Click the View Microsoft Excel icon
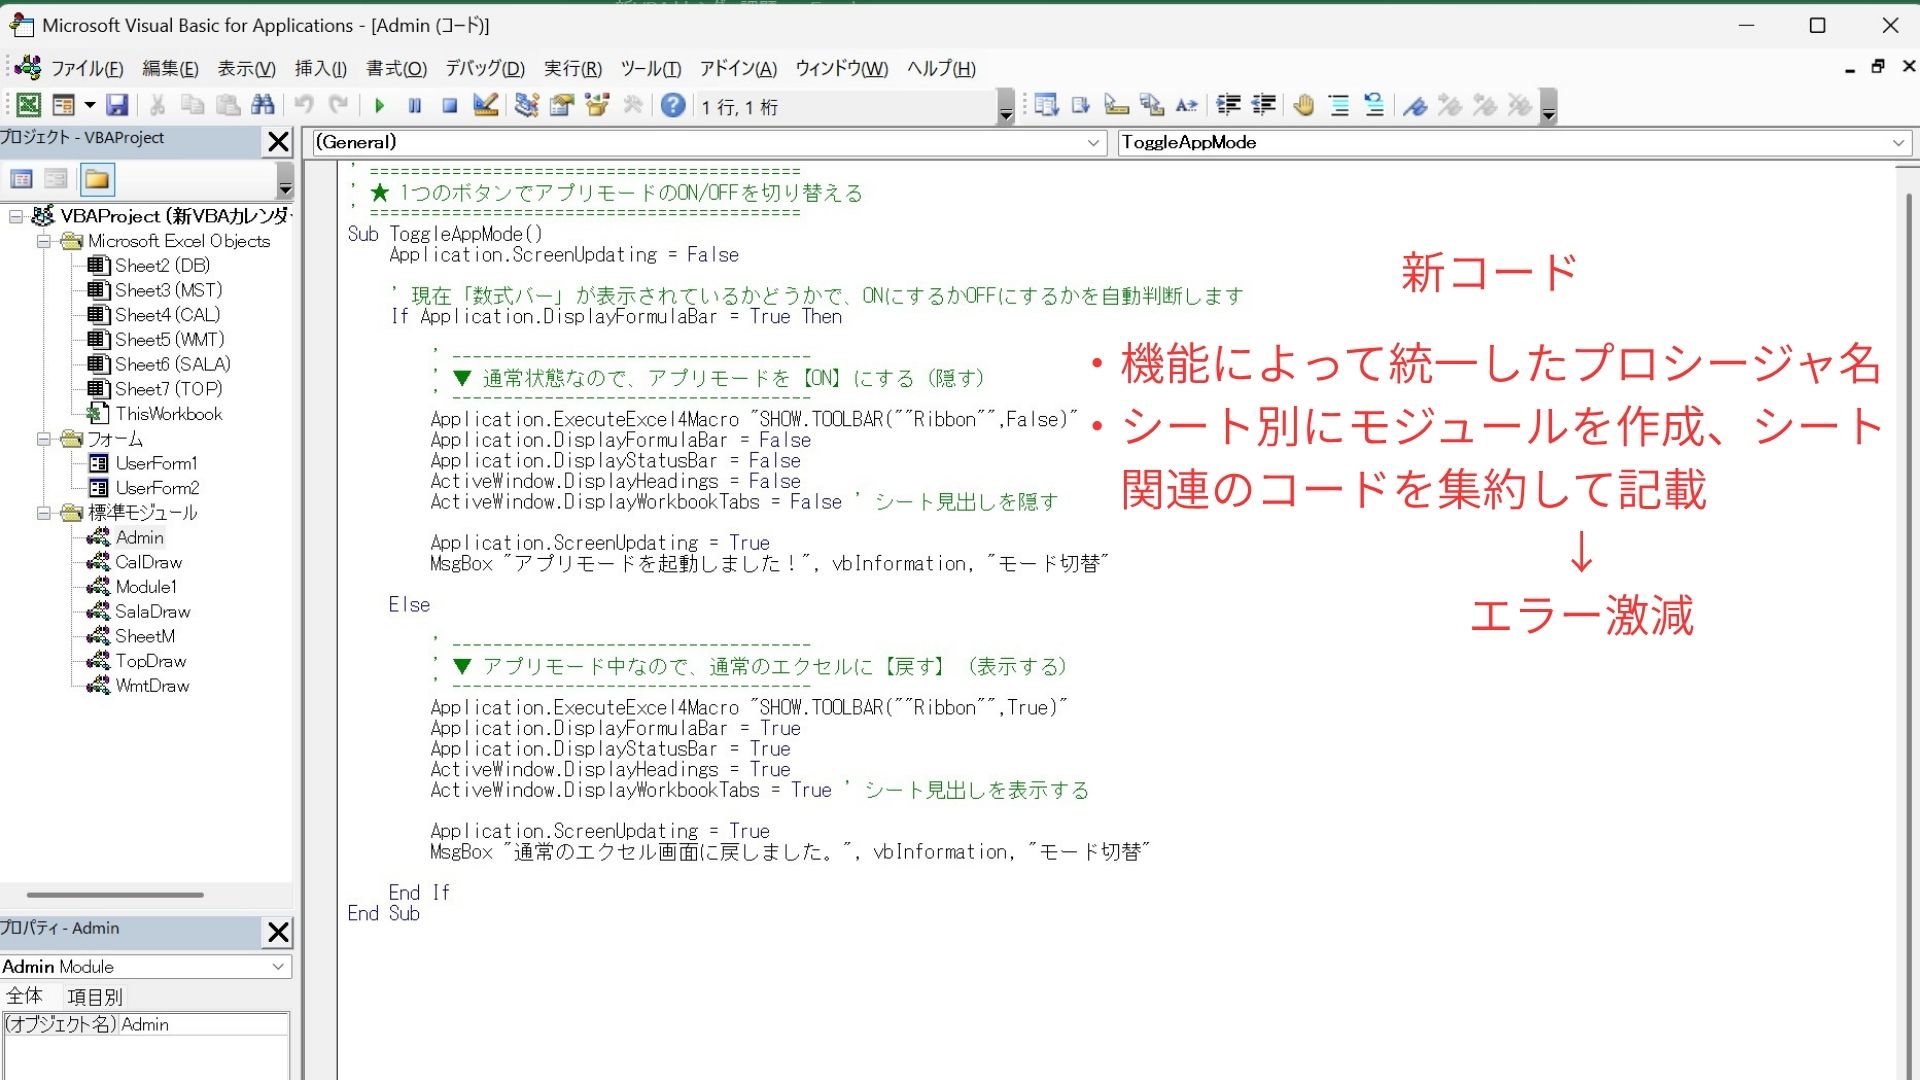1920x1080 pixels. tap(28, 105)
